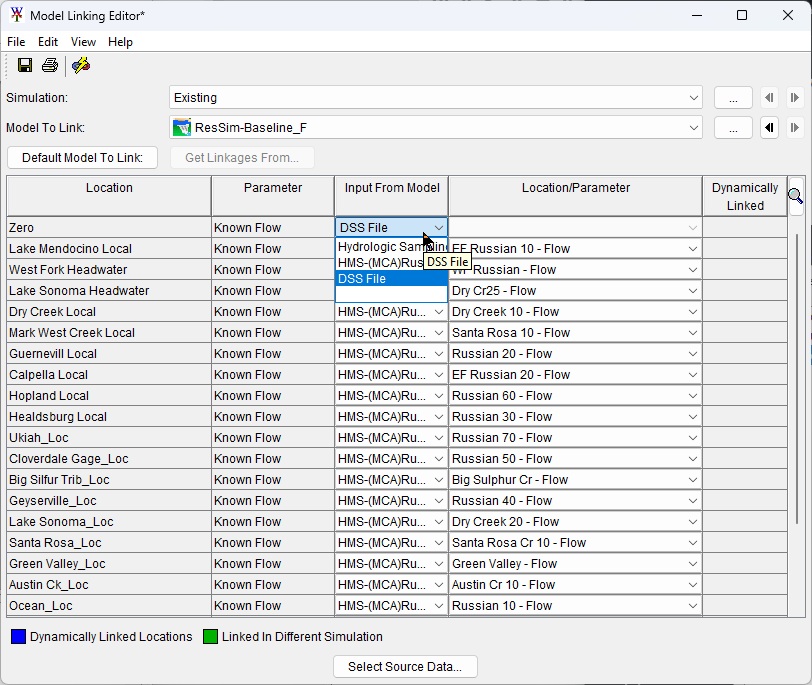Click the linking tool icon beside Print
Viewport: 812px width, 685px height.
click(x=81, y=66)
